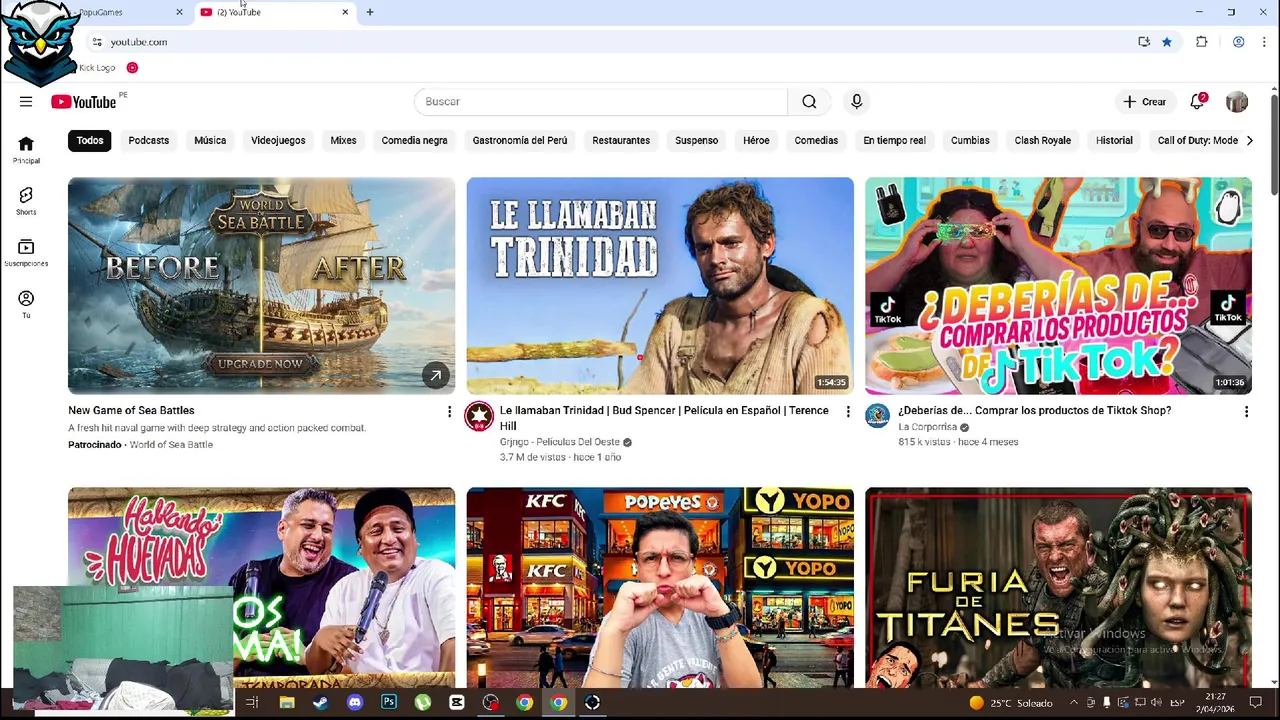
Task: Select the Restaurantes chip
Action: tap(621, 141)
